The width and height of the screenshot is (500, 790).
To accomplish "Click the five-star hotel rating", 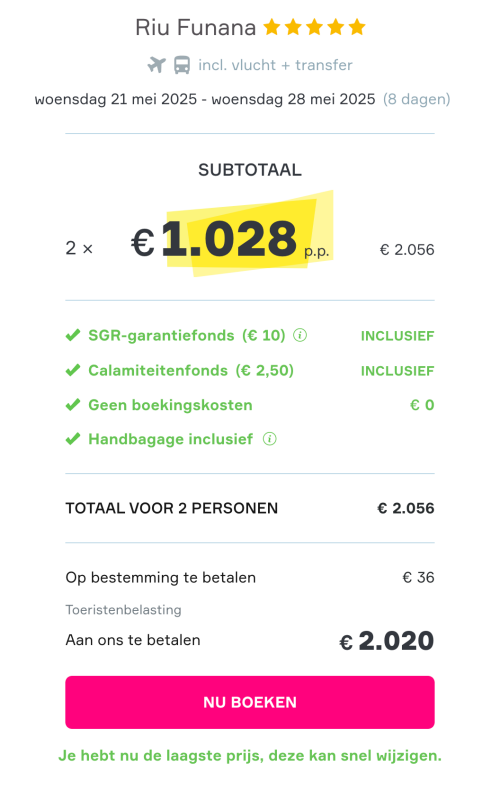I will (x=315, y=27).
